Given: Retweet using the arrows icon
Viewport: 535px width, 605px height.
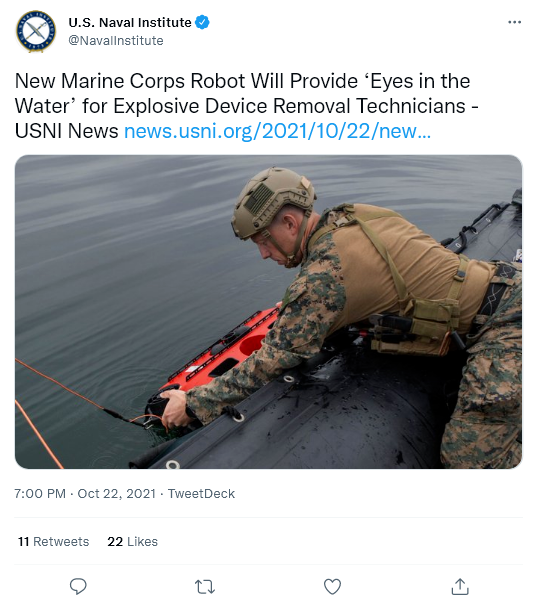Looking at the screenshot, I should (205, 586).
